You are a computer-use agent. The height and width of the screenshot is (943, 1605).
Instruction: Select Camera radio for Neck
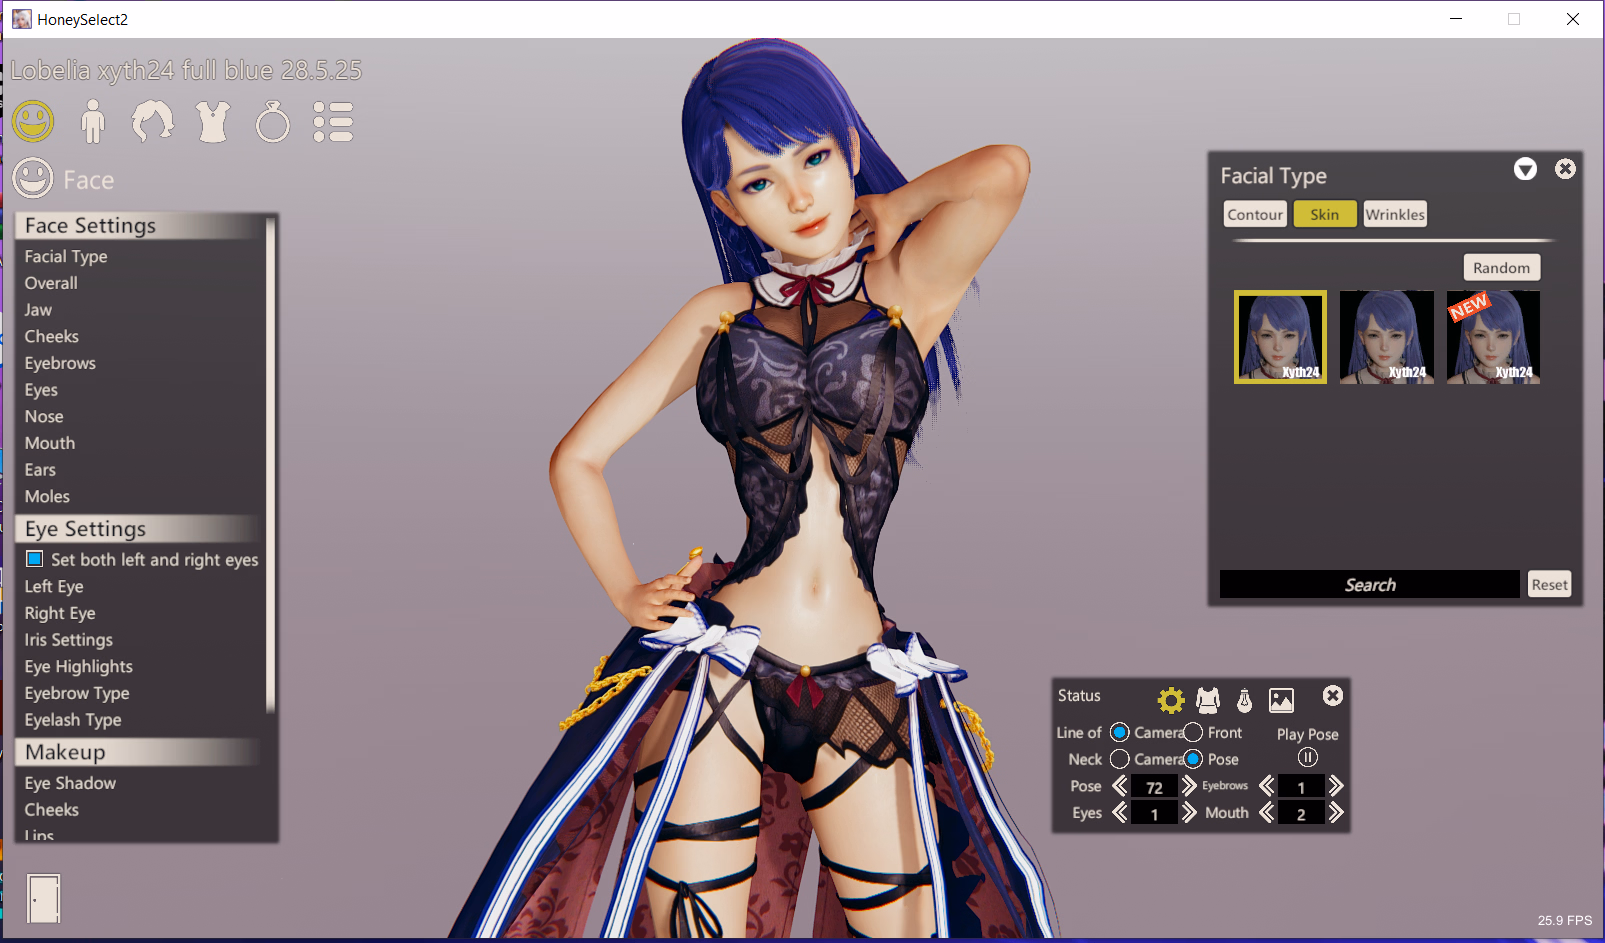point(1120,760)
